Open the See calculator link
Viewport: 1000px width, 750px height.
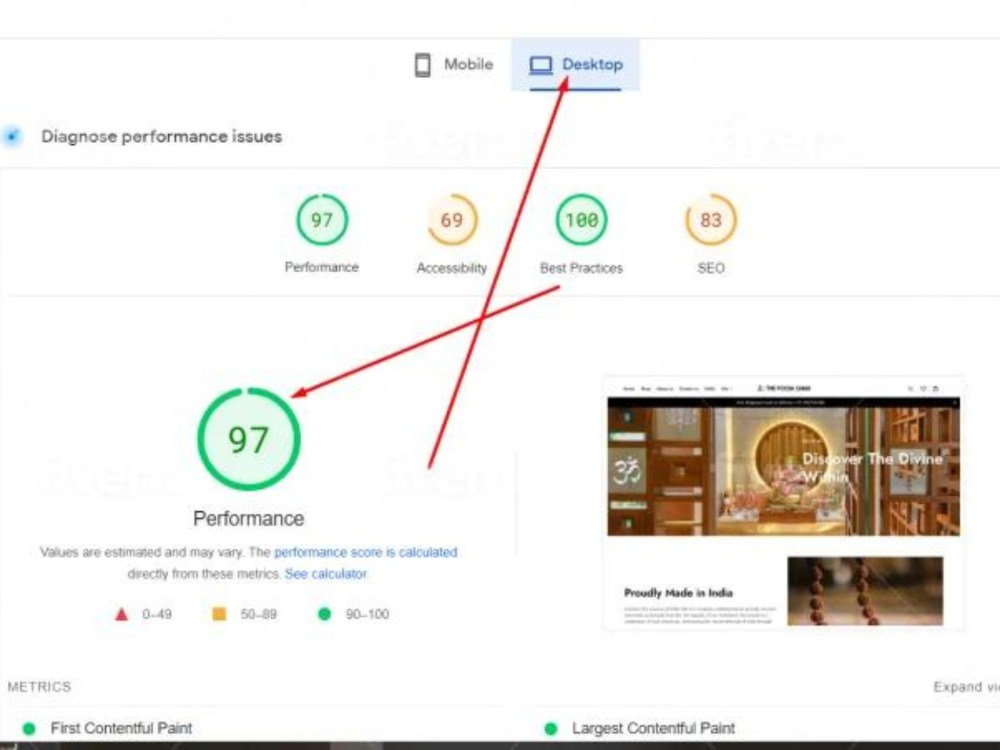pos(325,574)
